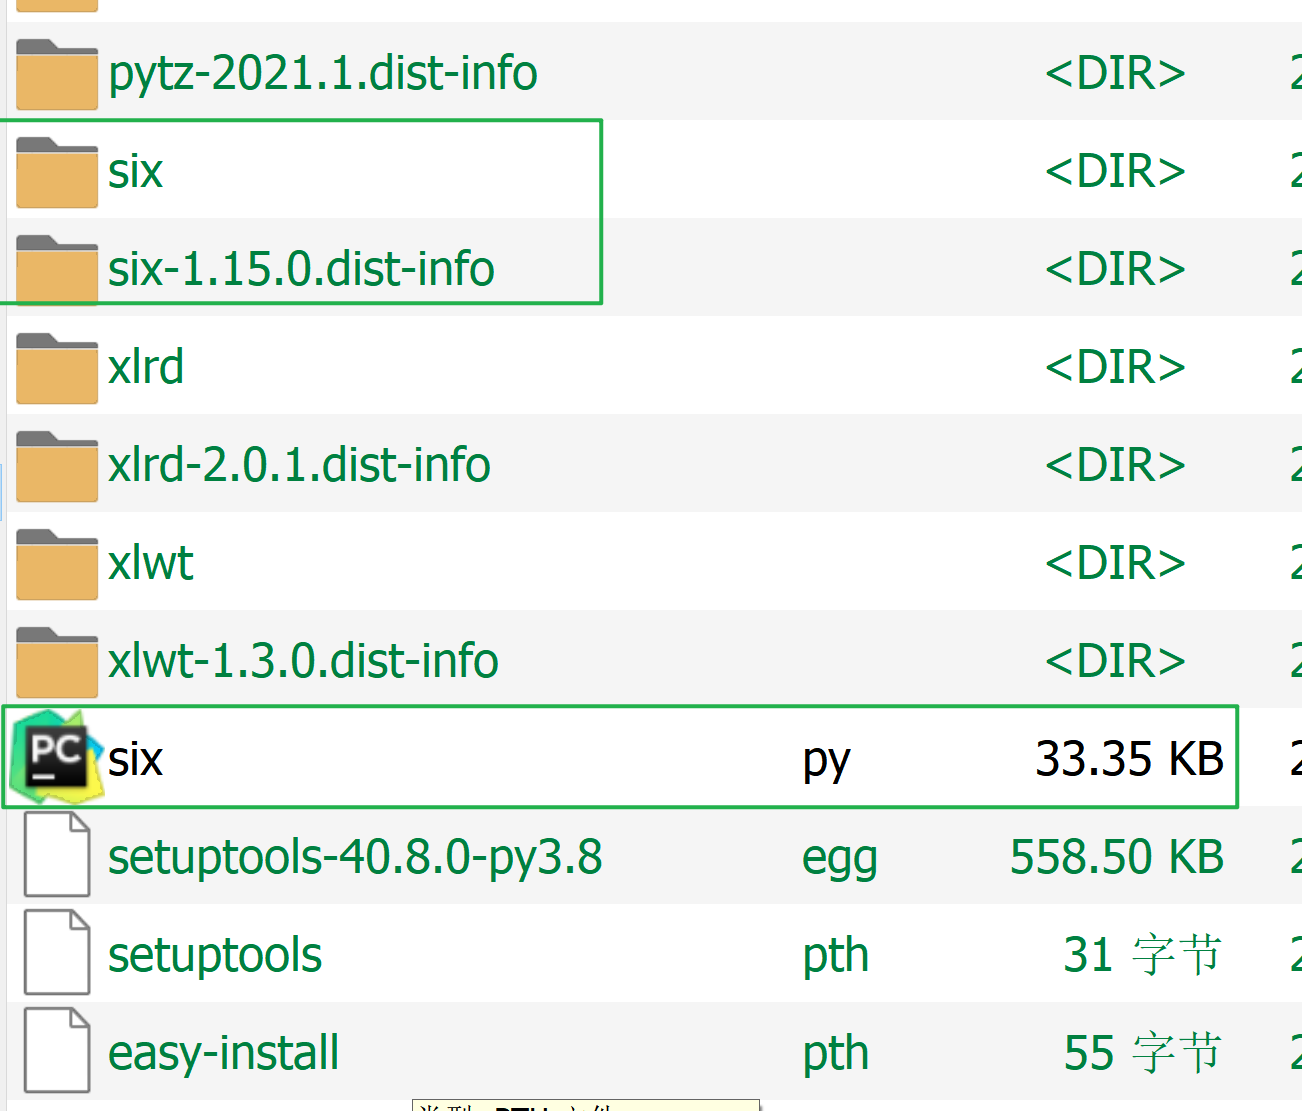
Task: Open the xlrd directory by its name
Action: (x=145, y=366)
